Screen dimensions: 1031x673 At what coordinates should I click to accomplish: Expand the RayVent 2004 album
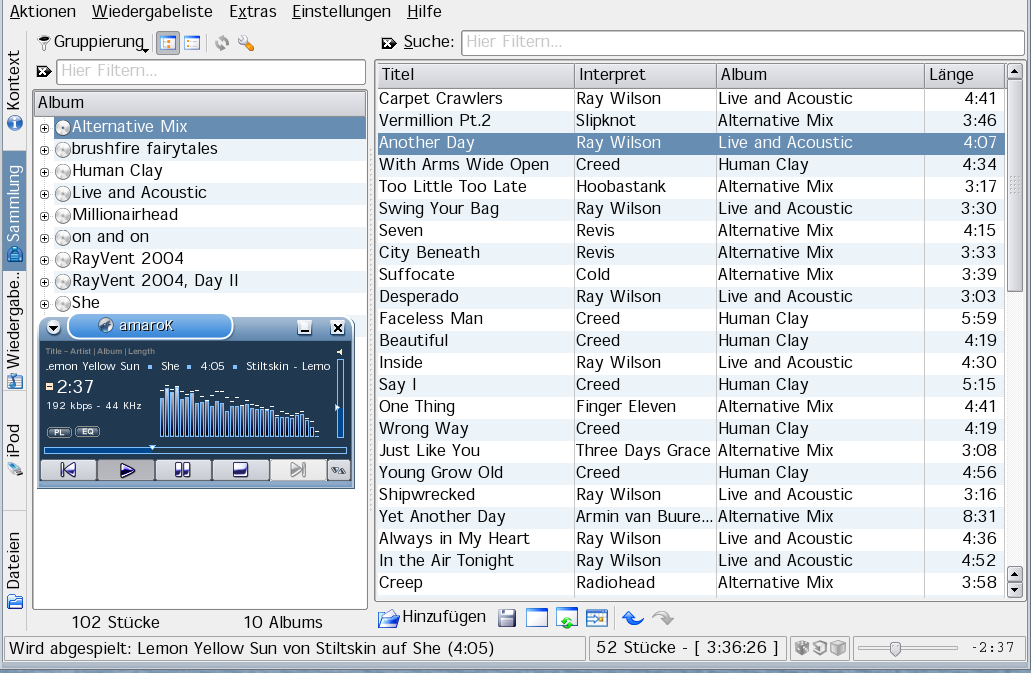[45, 260]
